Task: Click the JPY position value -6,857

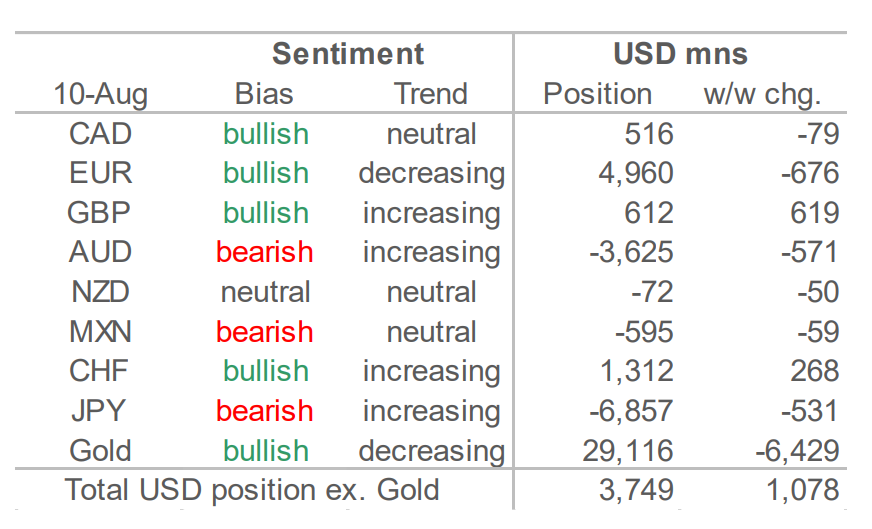Action: point(631,412)
